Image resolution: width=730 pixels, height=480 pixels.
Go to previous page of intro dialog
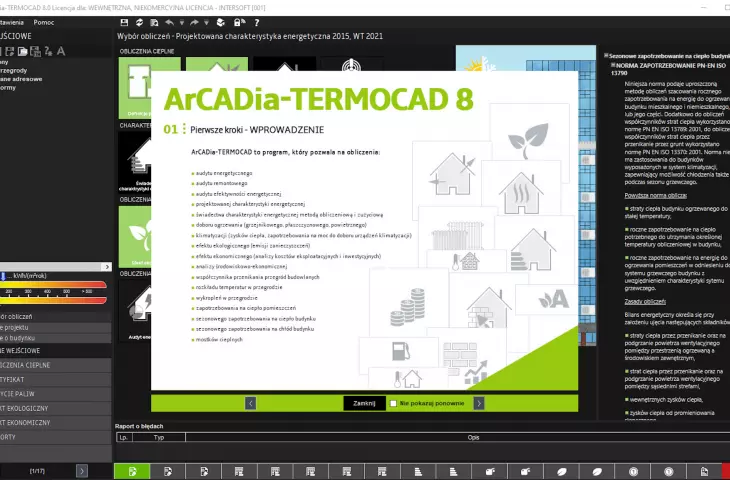[x=250, y=403]
